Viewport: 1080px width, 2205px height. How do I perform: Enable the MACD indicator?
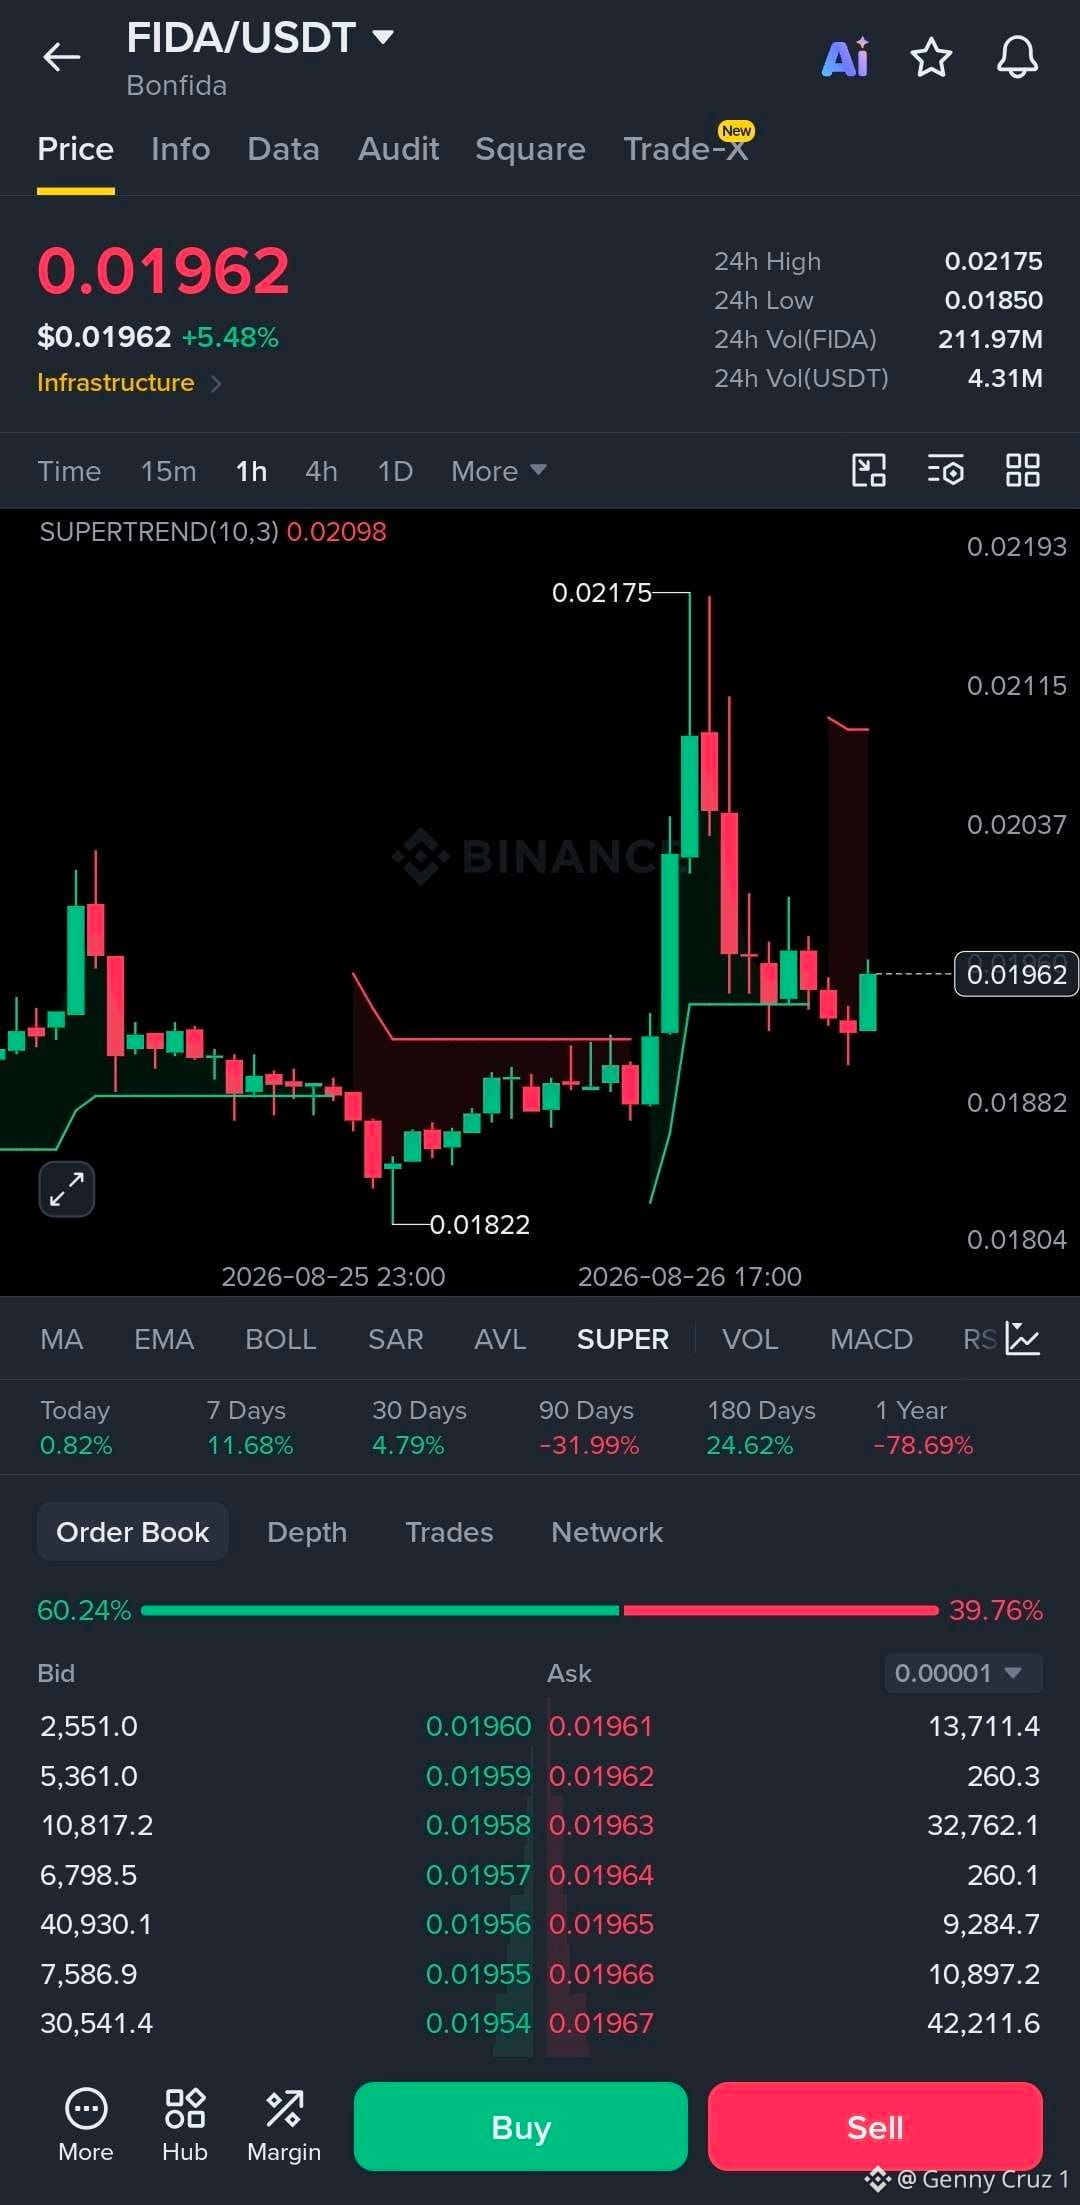pos(871,1339)
